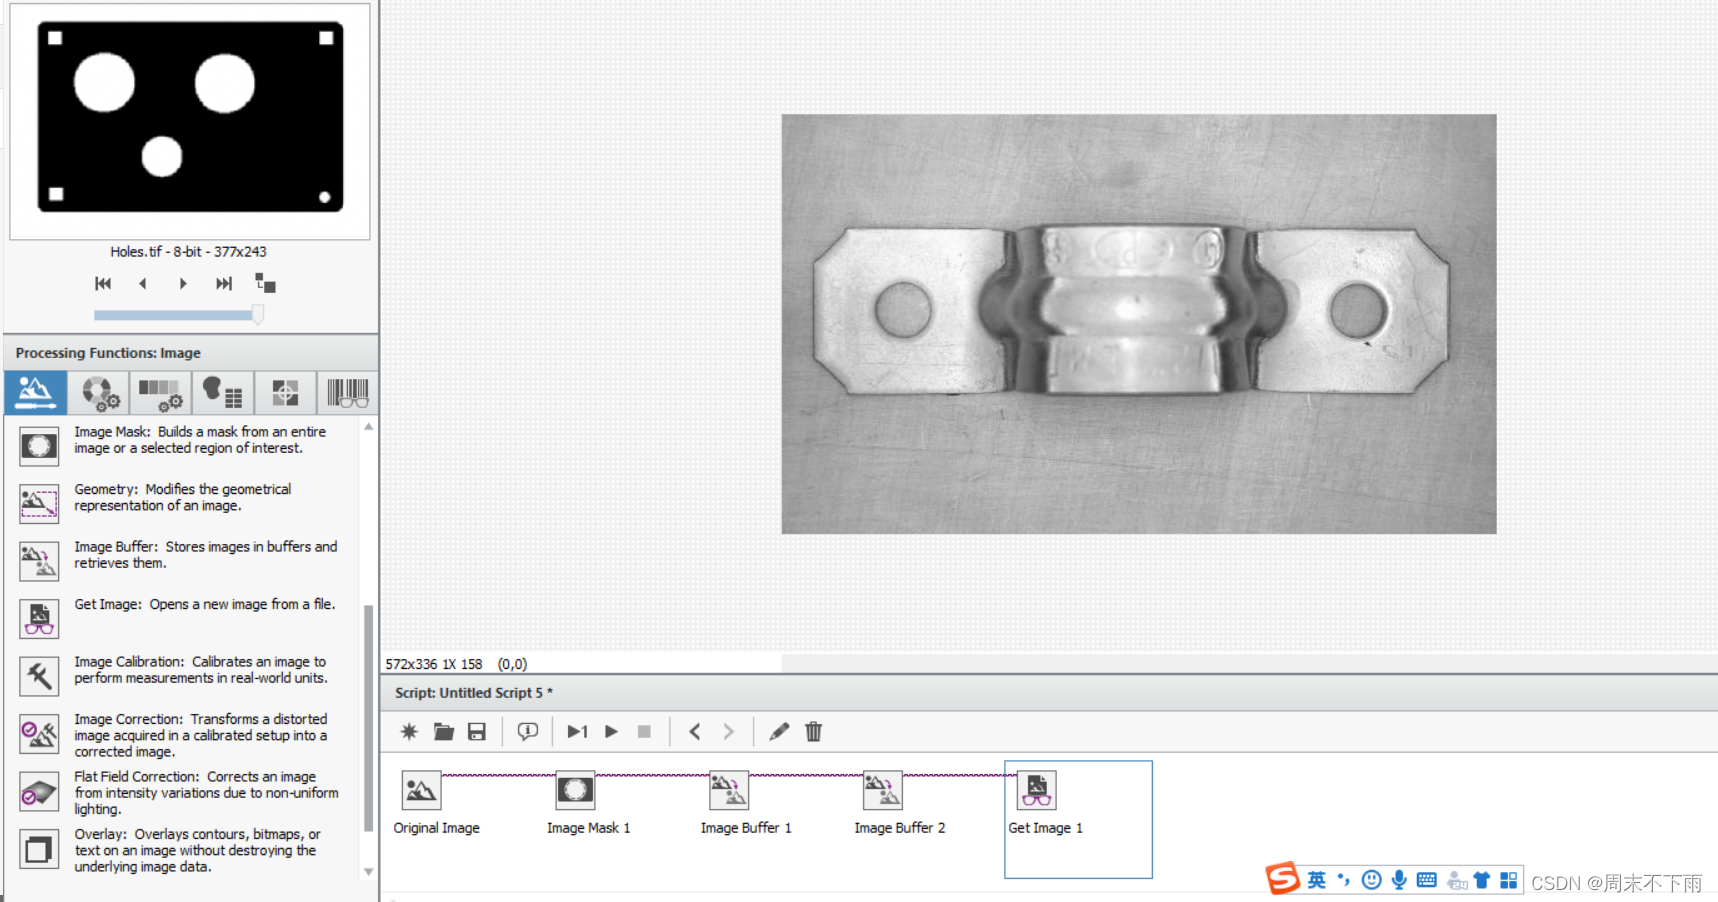The height and width of the screenshot is (902, 1718).
Task: Click the Image Buffer description text
Action: (x=206, y=555)
